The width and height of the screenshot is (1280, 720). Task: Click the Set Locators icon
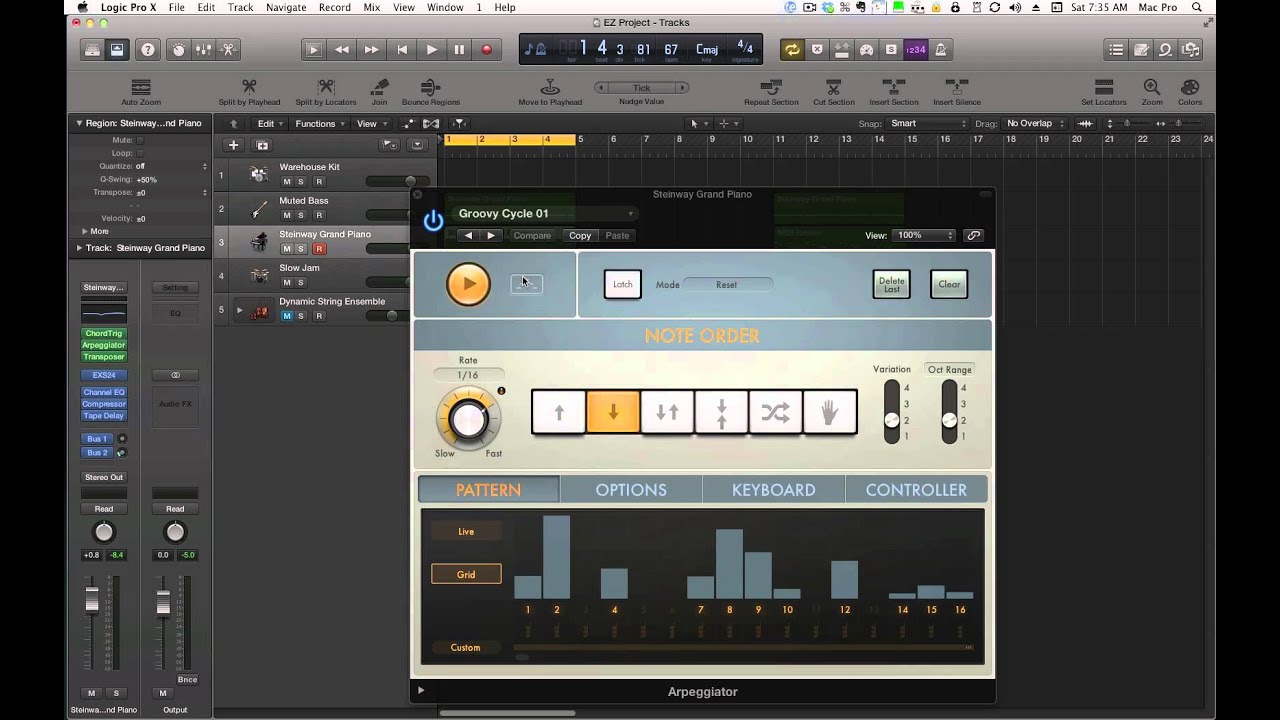click(1104, 88)
